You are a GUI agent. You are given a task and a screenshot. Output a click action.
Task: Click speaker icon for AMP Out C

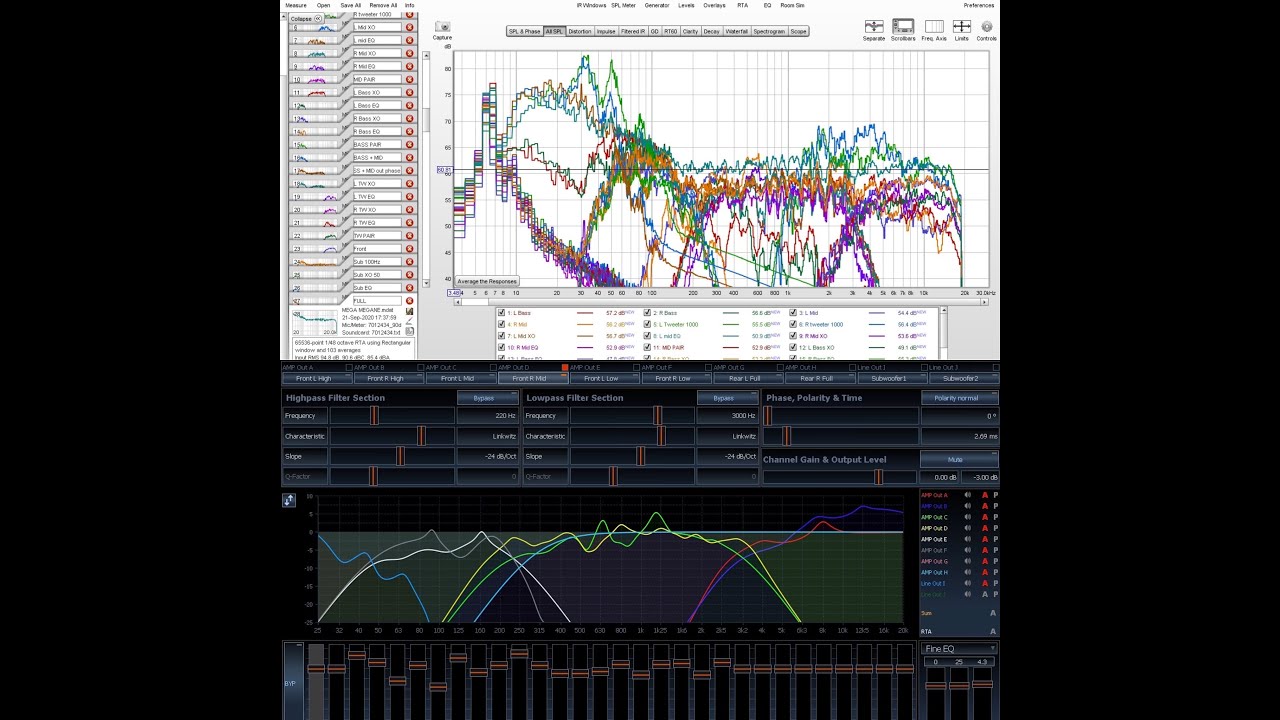click(x=967, y=517)
